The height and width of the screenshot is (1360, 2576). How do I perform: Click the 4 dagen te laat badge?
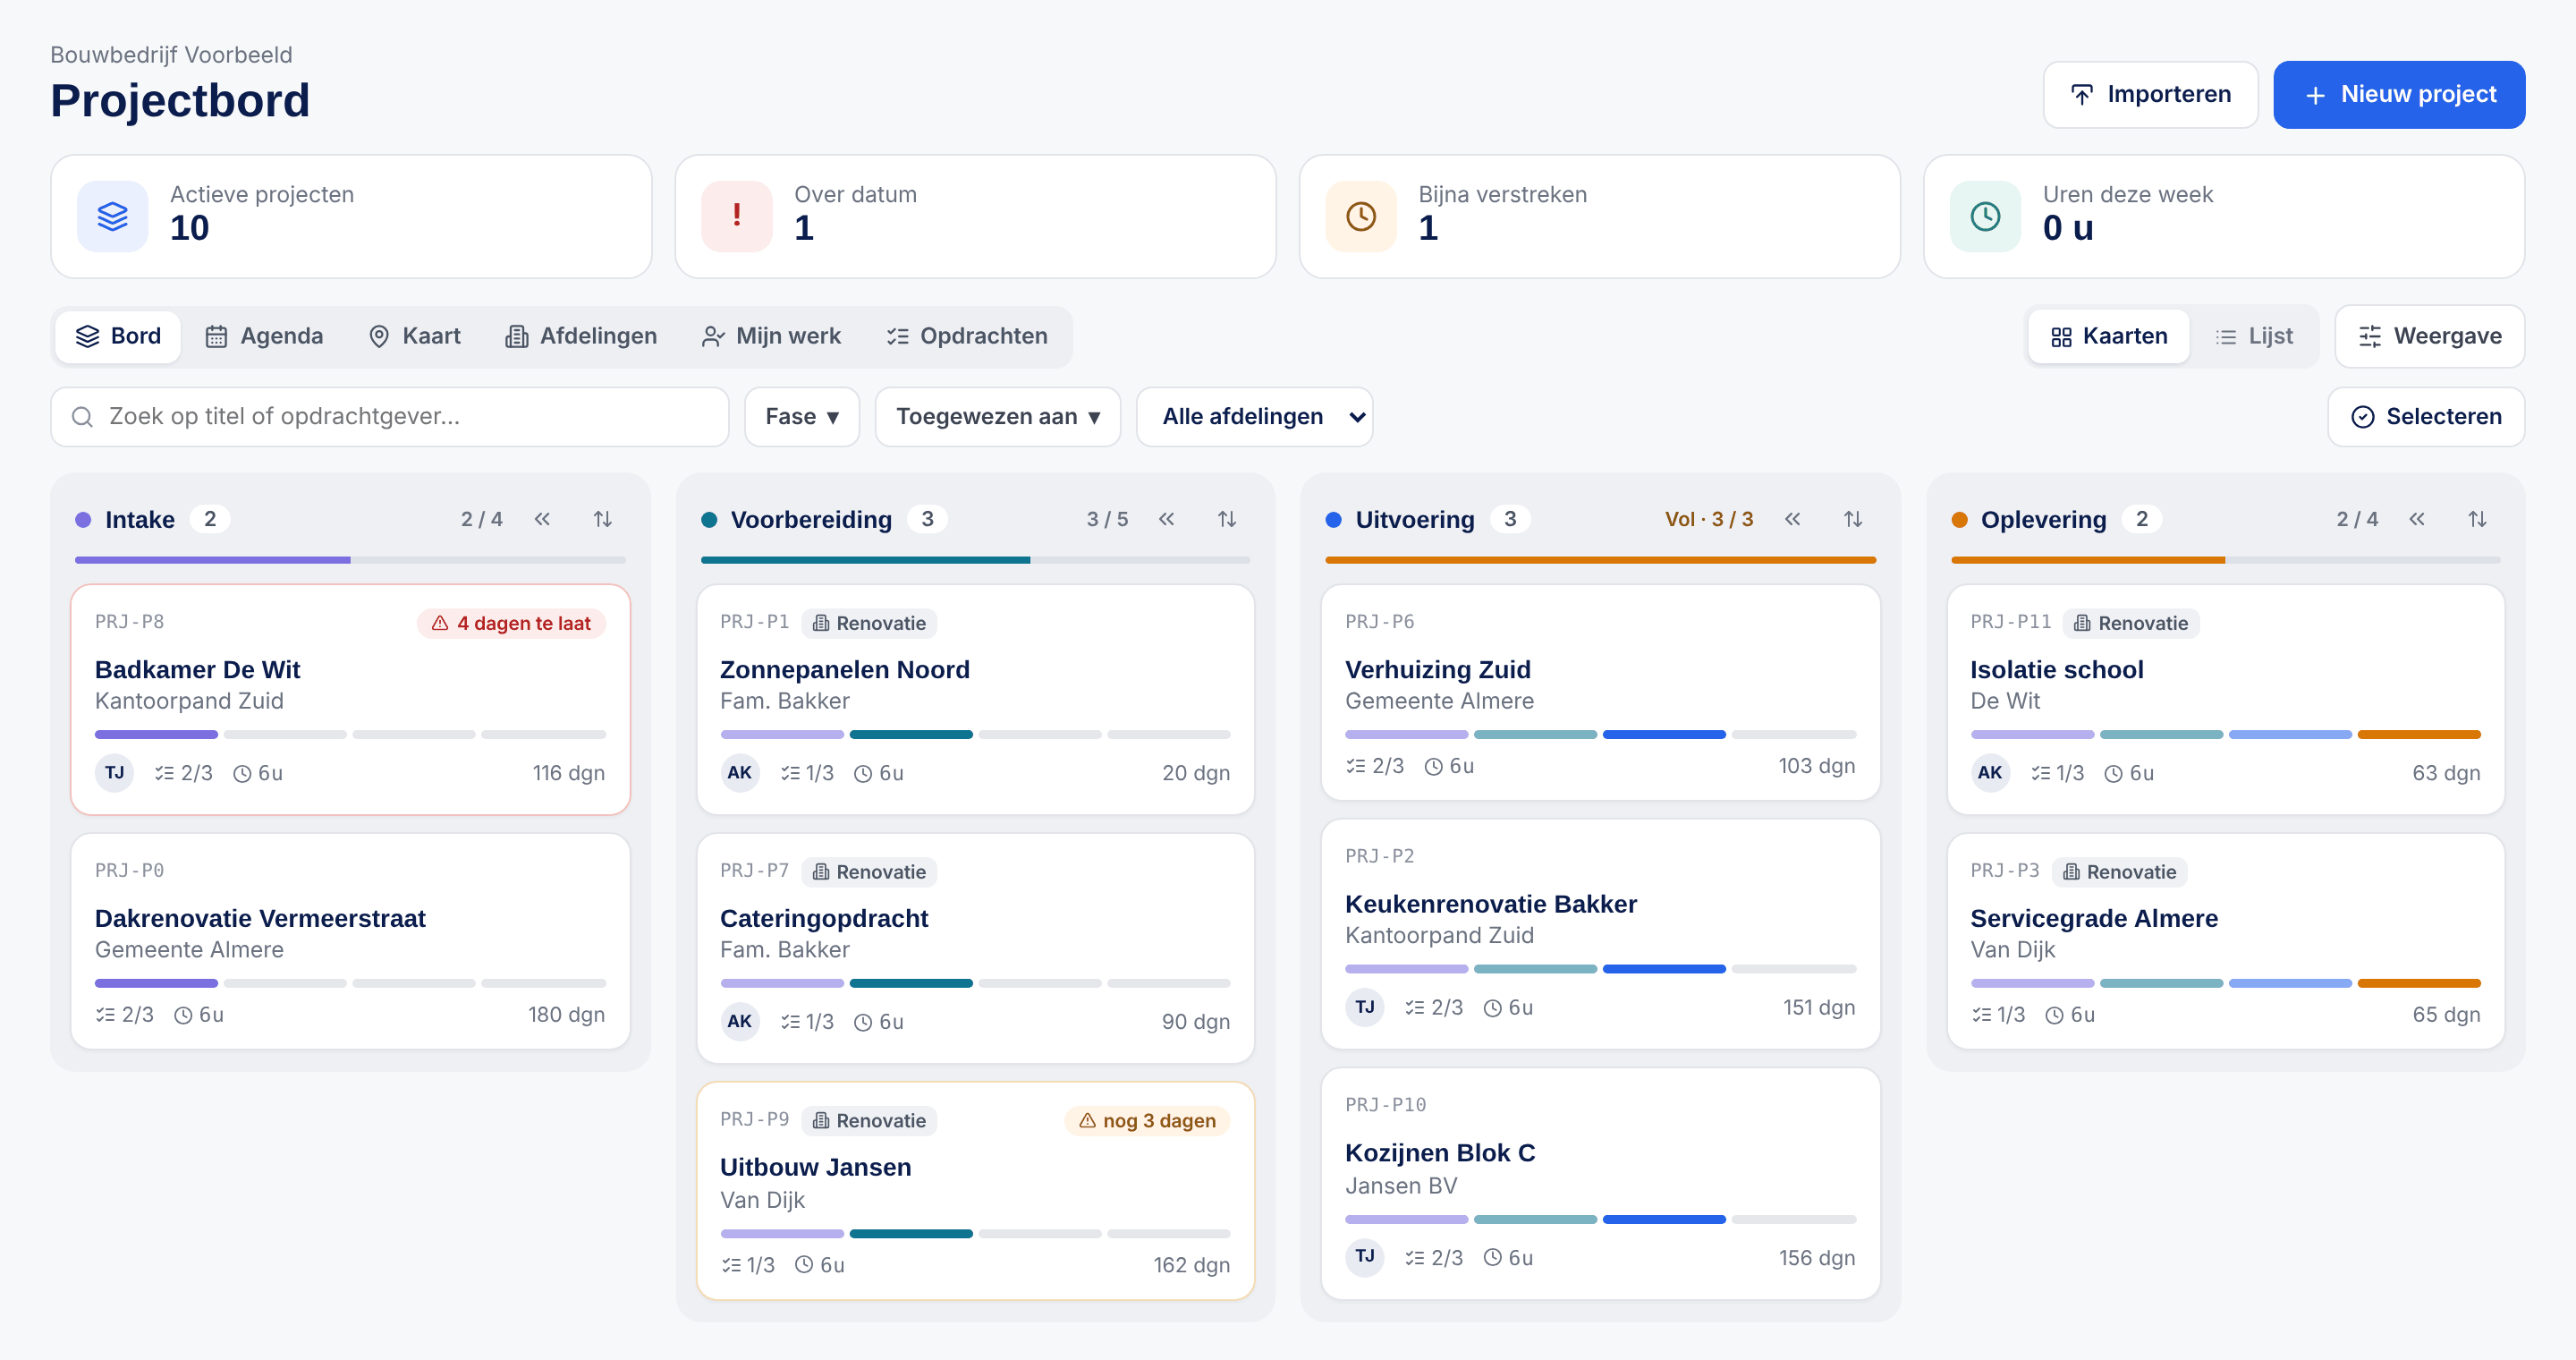[511, 623]
